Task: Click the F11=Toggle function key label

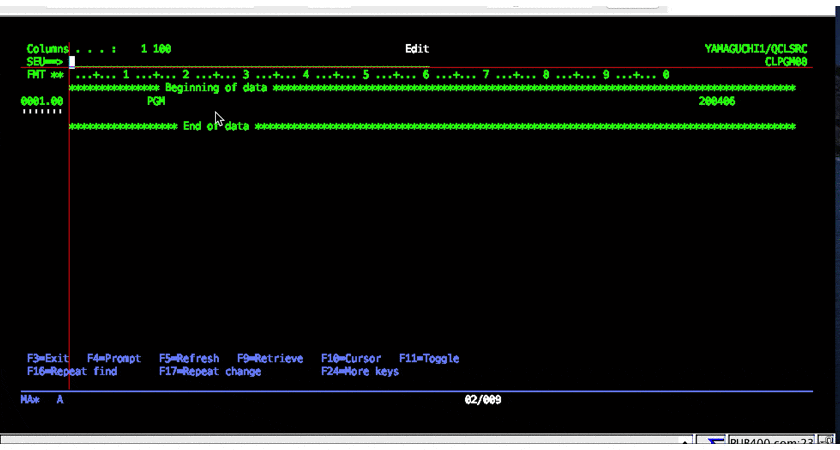Action: point(429,358)
